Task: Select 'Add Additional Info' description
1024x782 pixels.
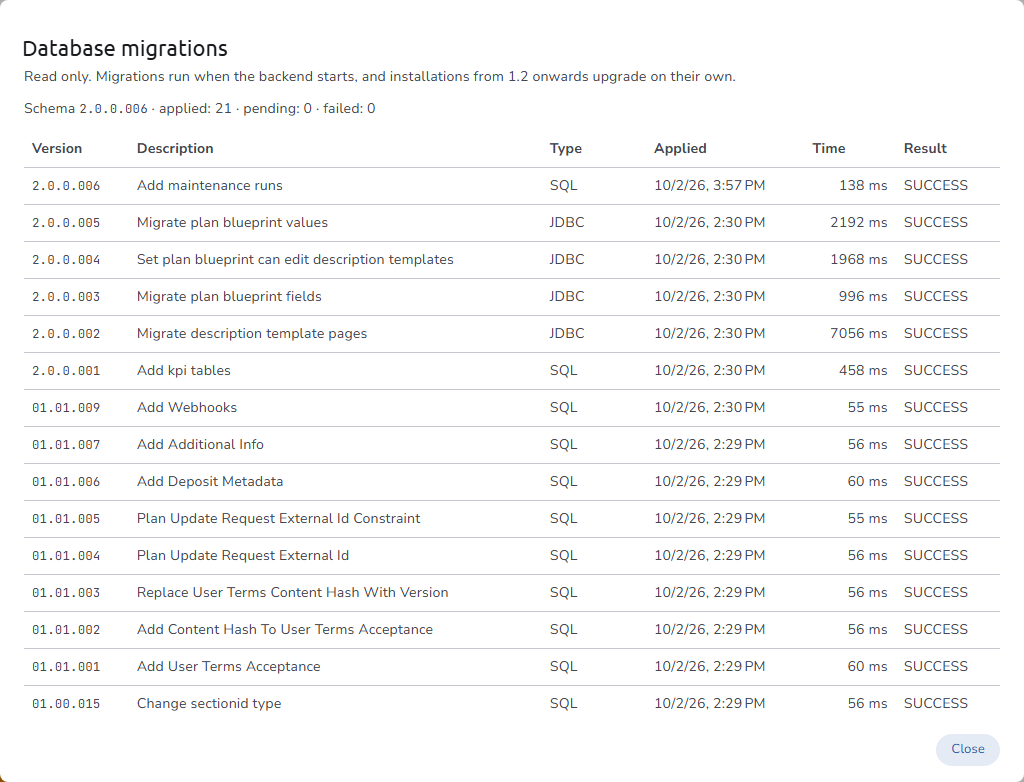Action: (x=200, y=444)
